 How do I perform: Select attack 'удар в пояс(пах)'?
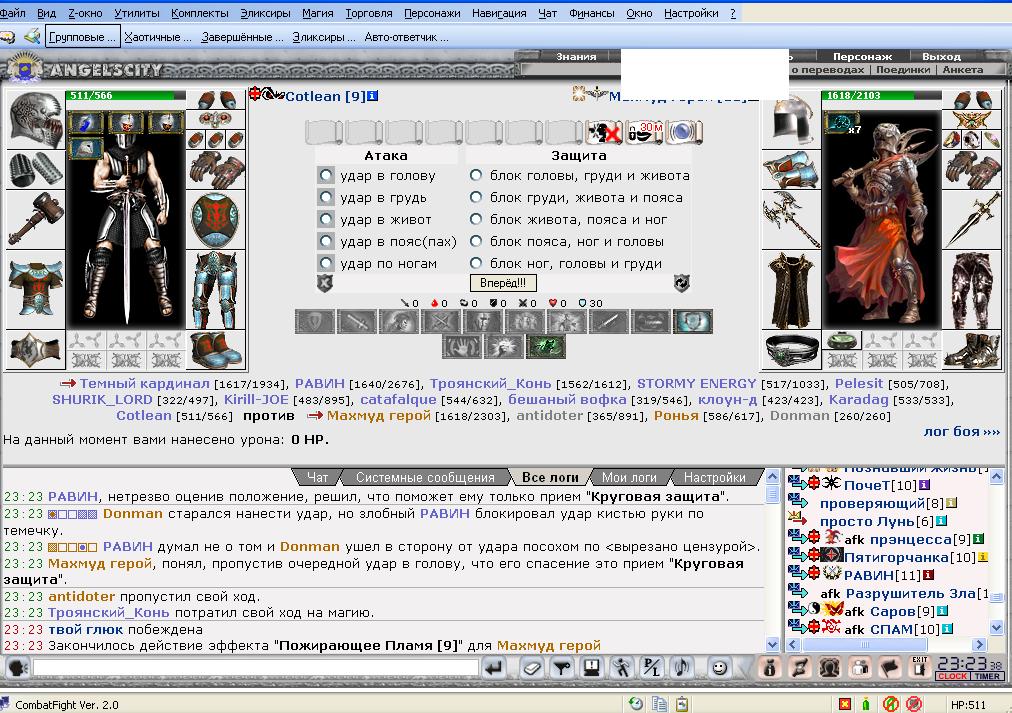(x=326, y=241)
